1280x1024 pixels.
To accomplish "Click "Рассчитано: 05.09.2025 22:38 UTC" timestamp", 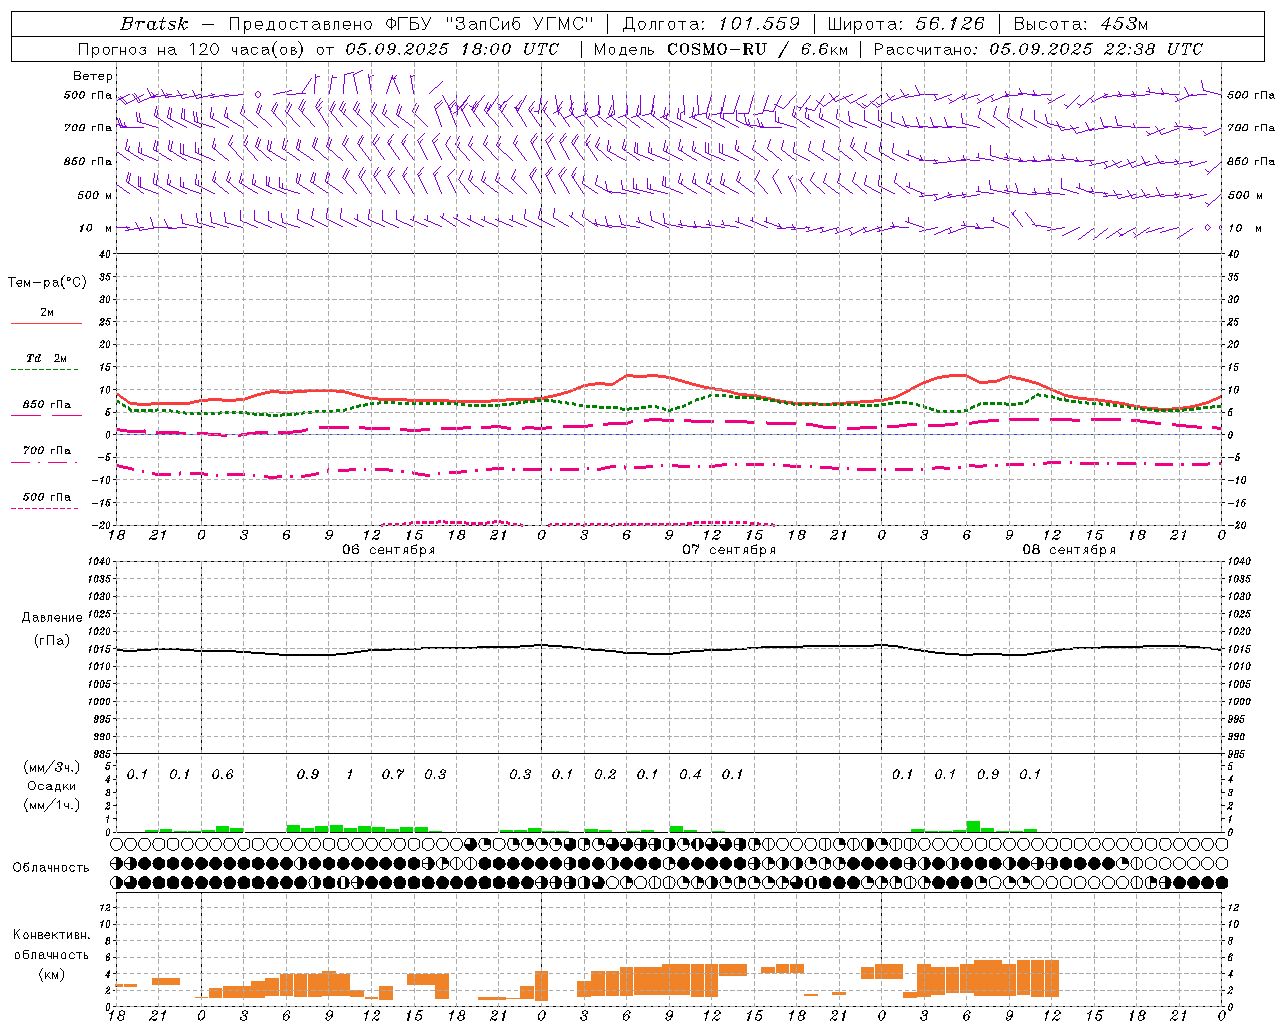I will 1038,49.
